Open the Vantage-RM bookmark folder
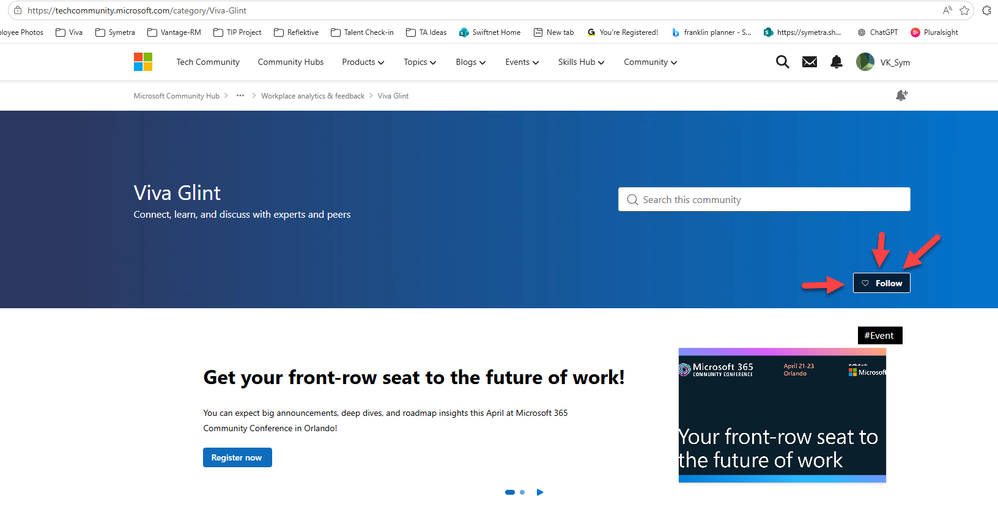The image size is (998, 518). pyautogui.click(x=174, y=32)
